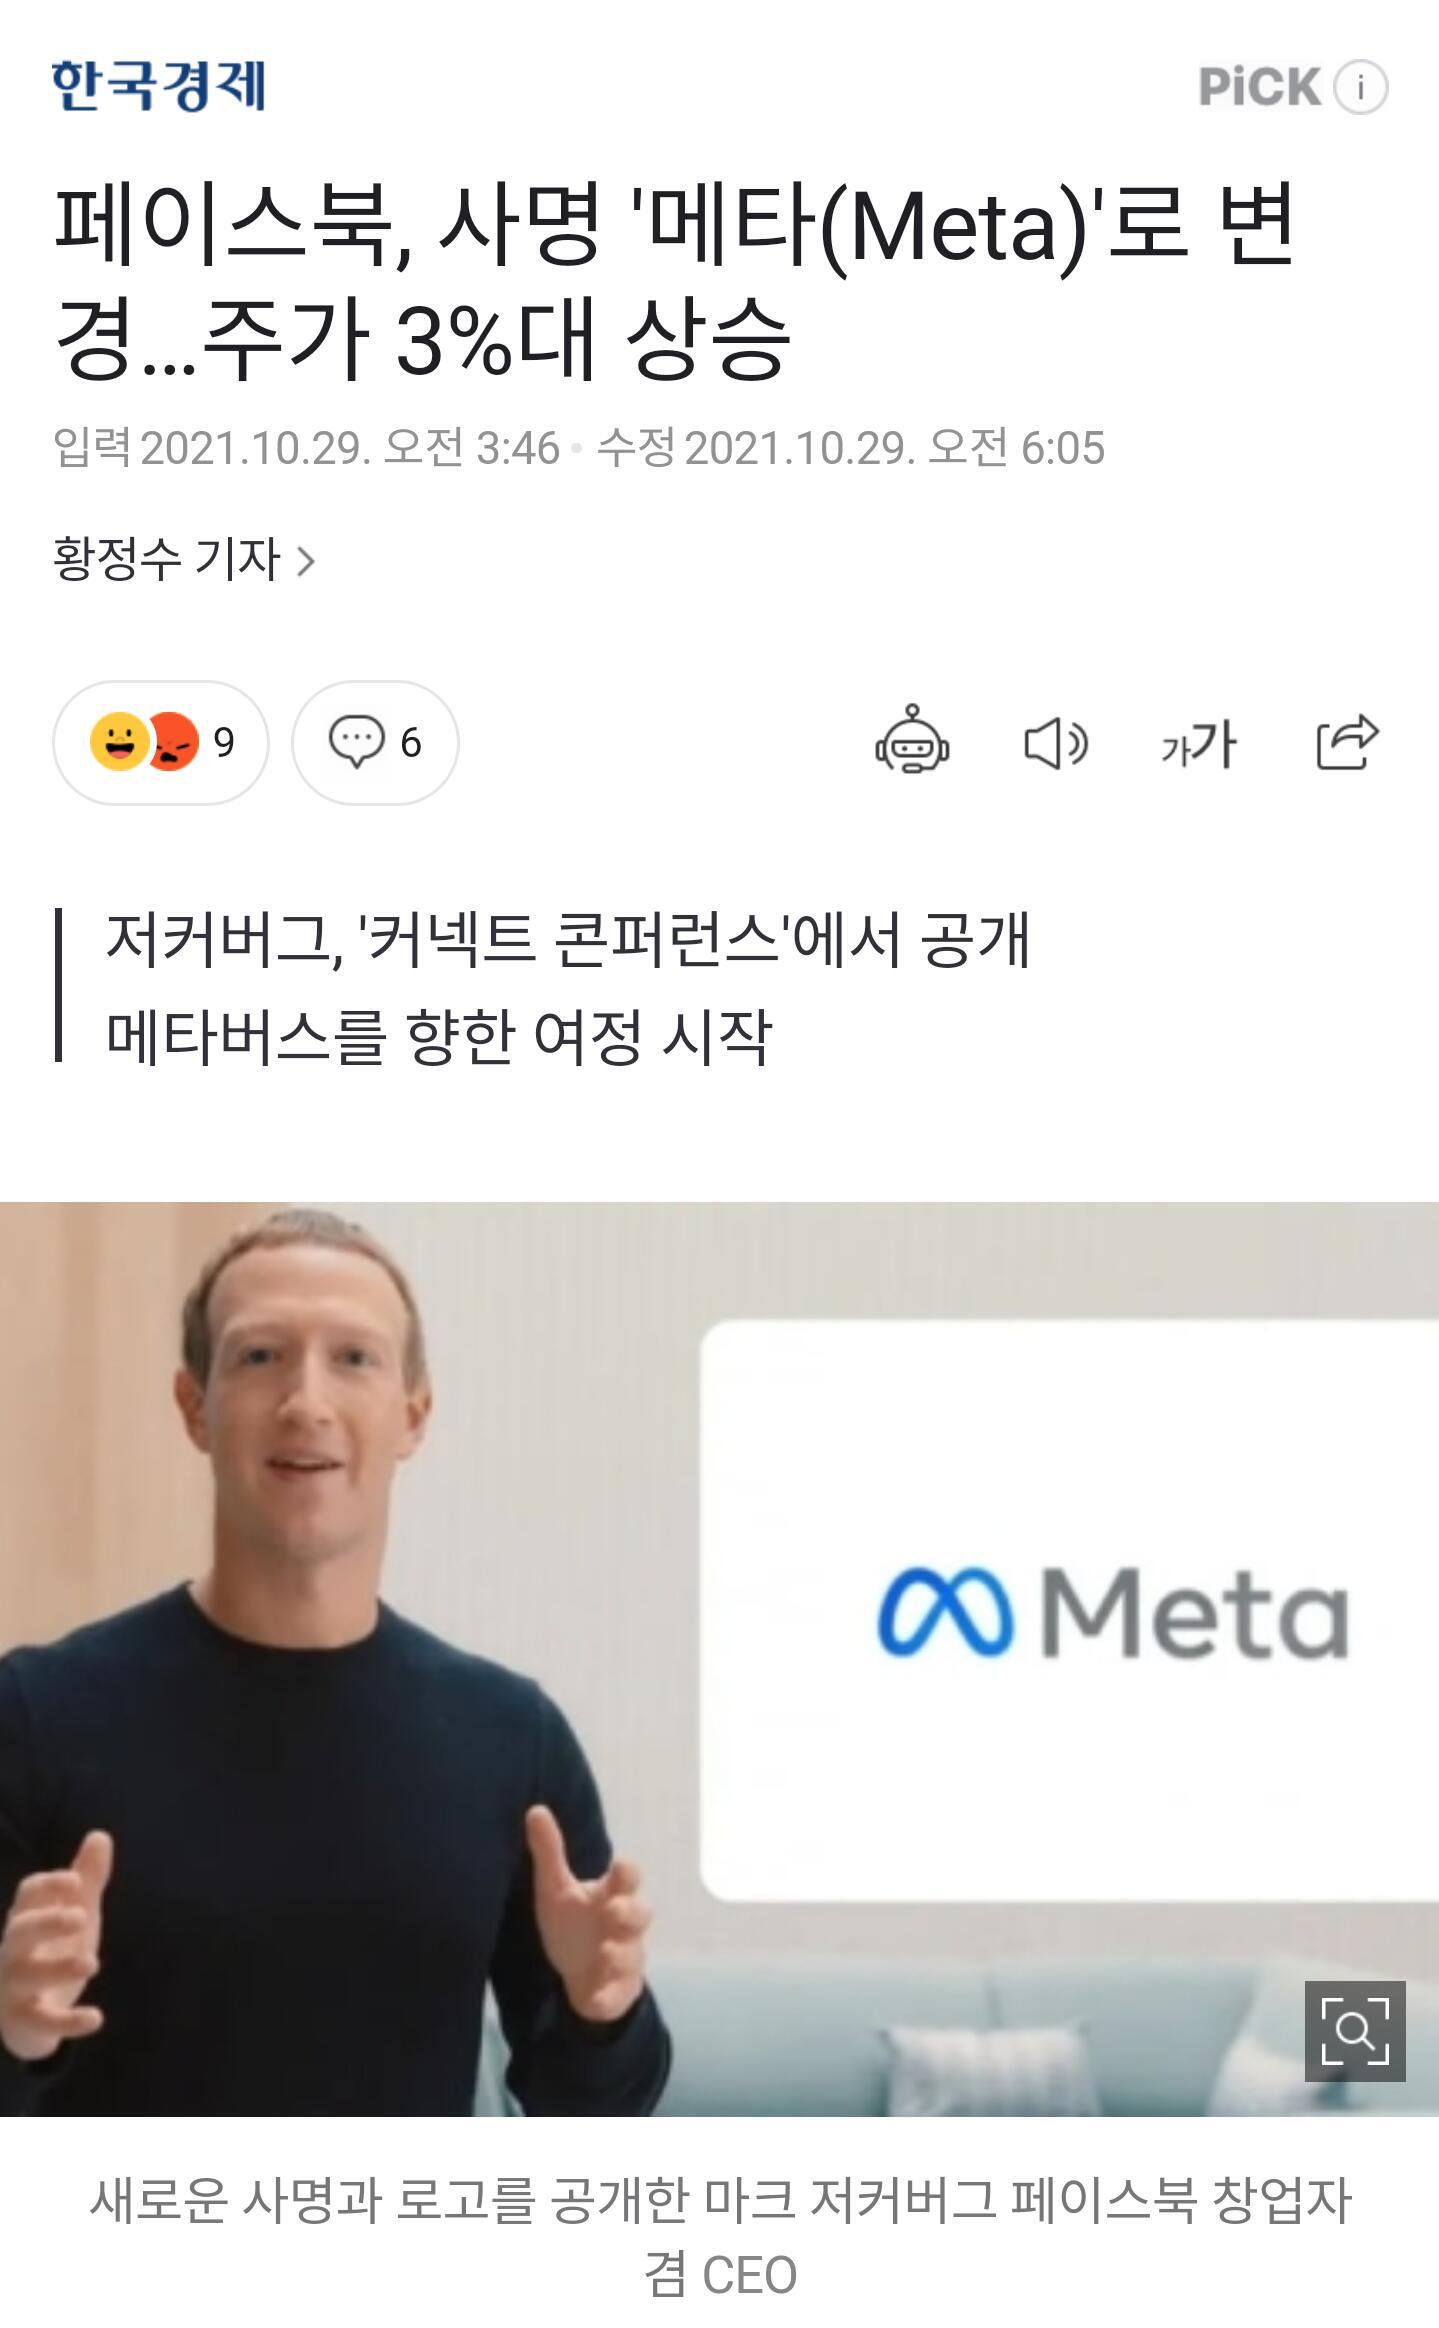Tap the image magnifier enlarge icon
Image resolution: width=1439 pixels, height=2328 pixels.
pos(1355,2031)
